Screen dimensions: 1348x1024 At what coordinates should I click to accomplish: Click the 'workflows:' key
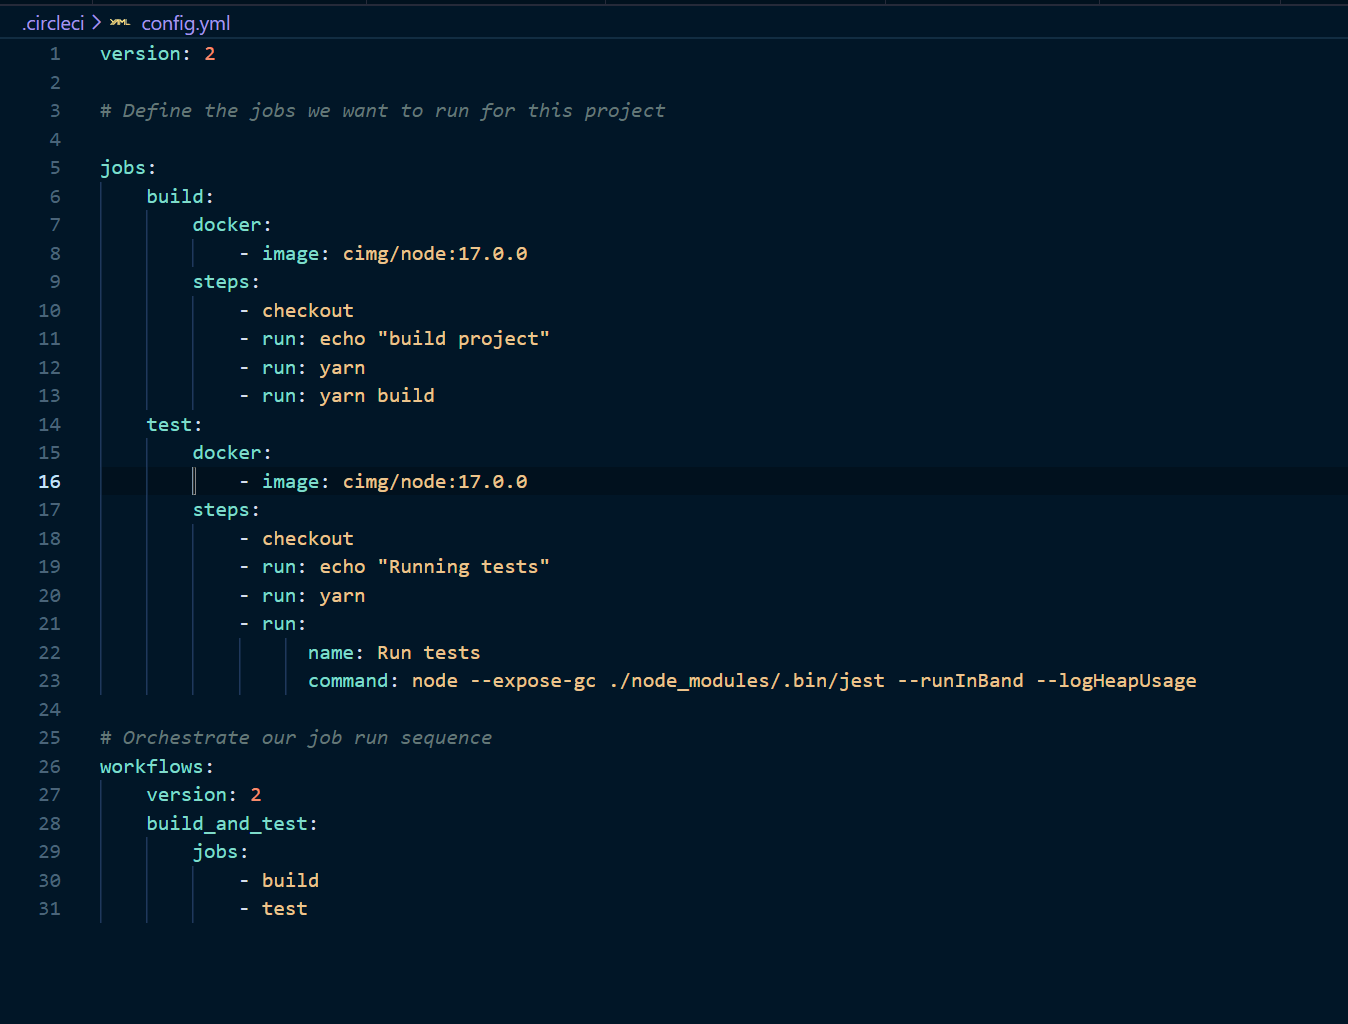(156, 767)
